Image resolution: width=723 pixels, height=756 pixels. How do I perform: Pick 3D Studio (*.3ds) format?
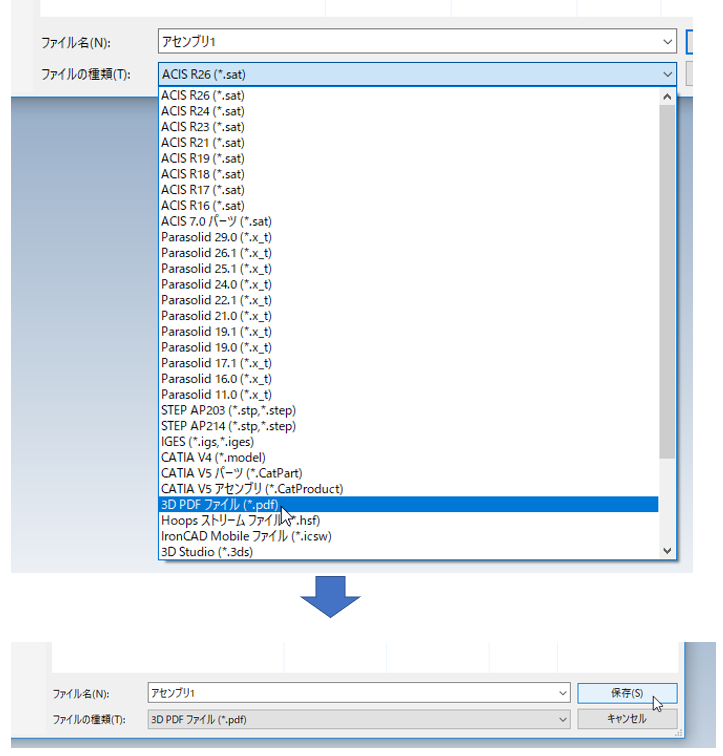point(408,552)
